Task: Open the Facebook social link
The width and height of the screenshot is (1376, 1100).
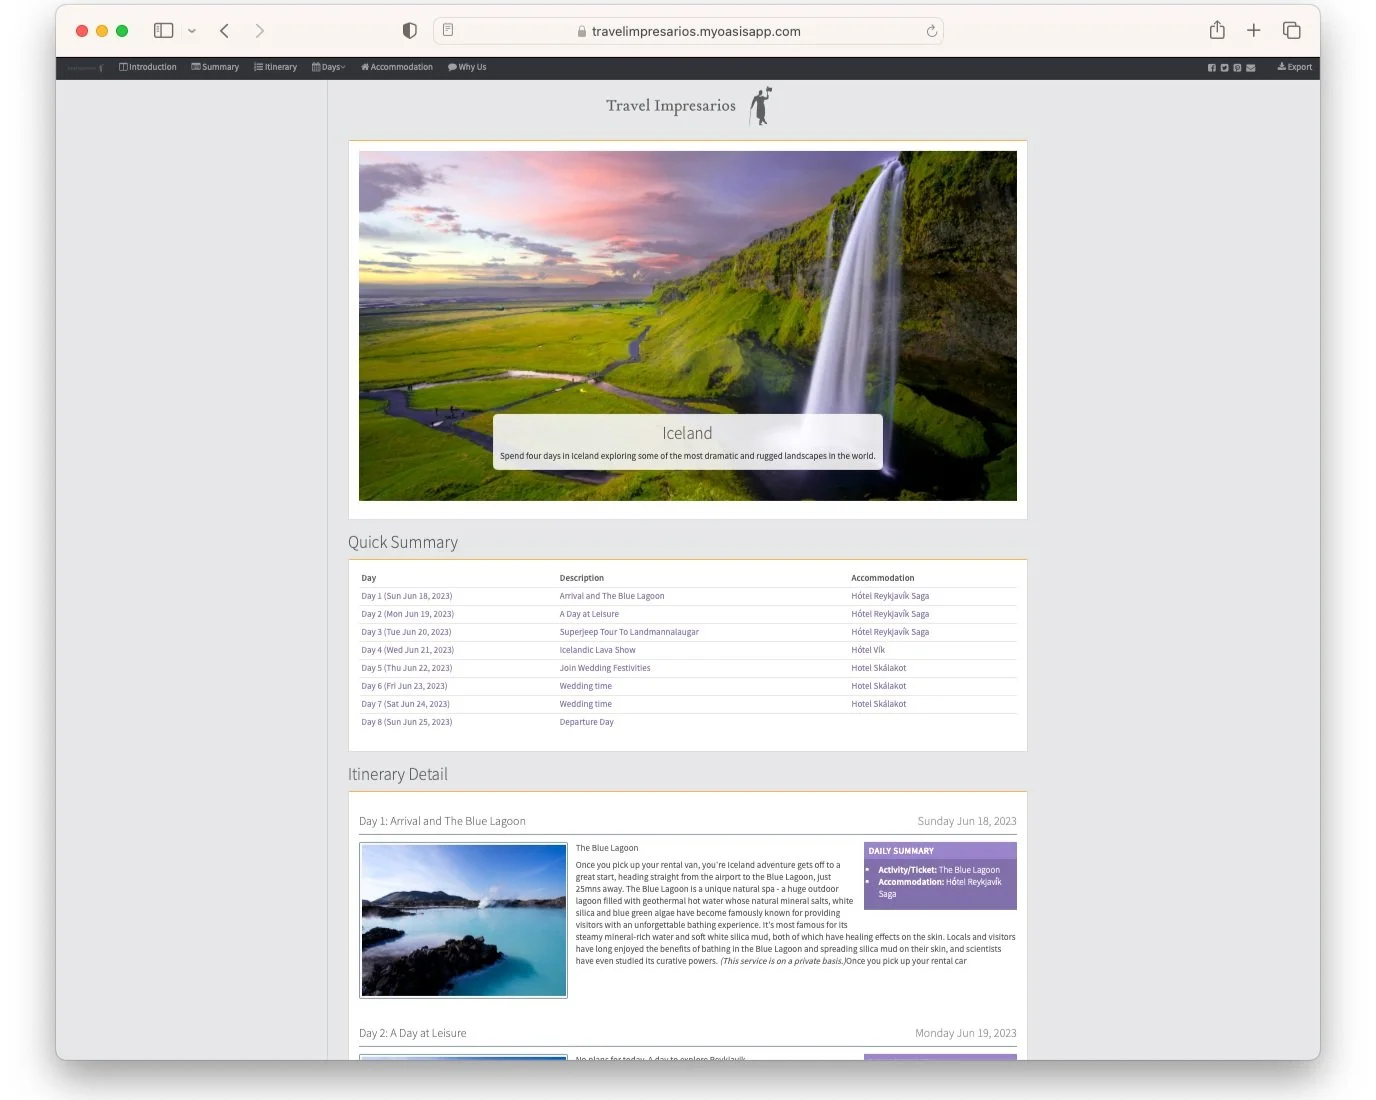Action: pos(1212,68)
